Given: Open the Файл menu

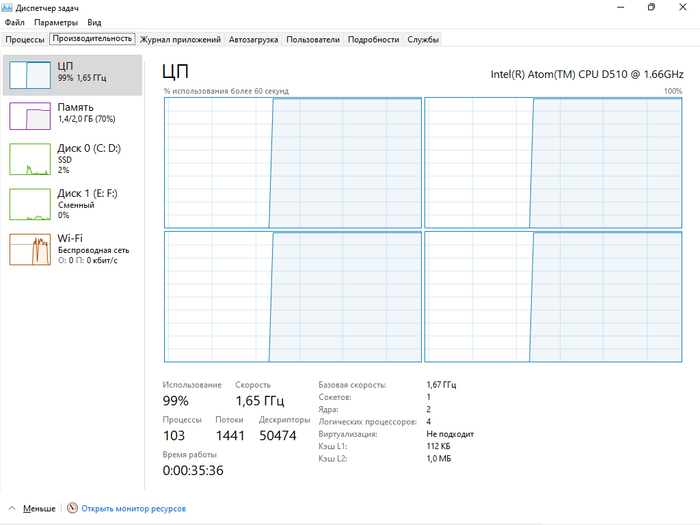Looking at the screenshot, I should [x=14, y=22].
